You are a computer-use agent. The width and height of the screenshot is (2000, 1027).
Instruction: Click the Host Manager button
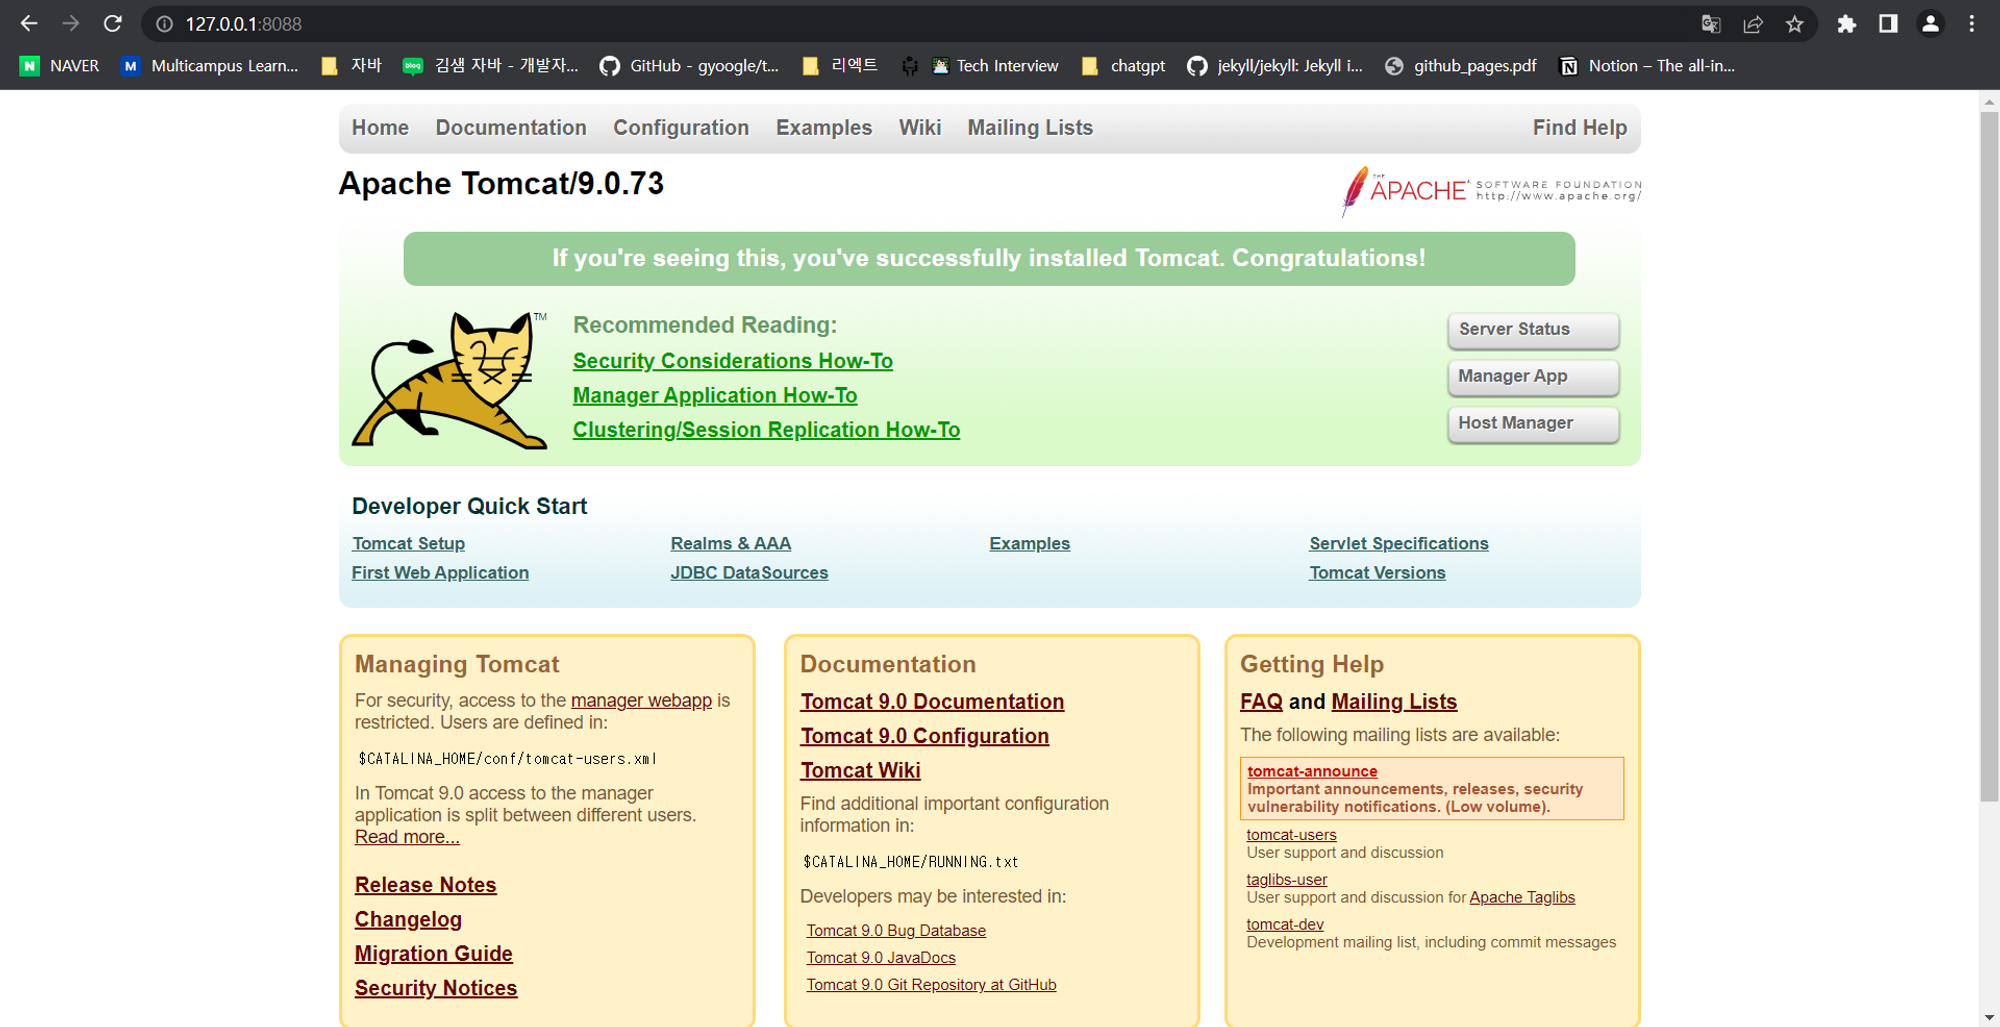[x=1533, y=424]
